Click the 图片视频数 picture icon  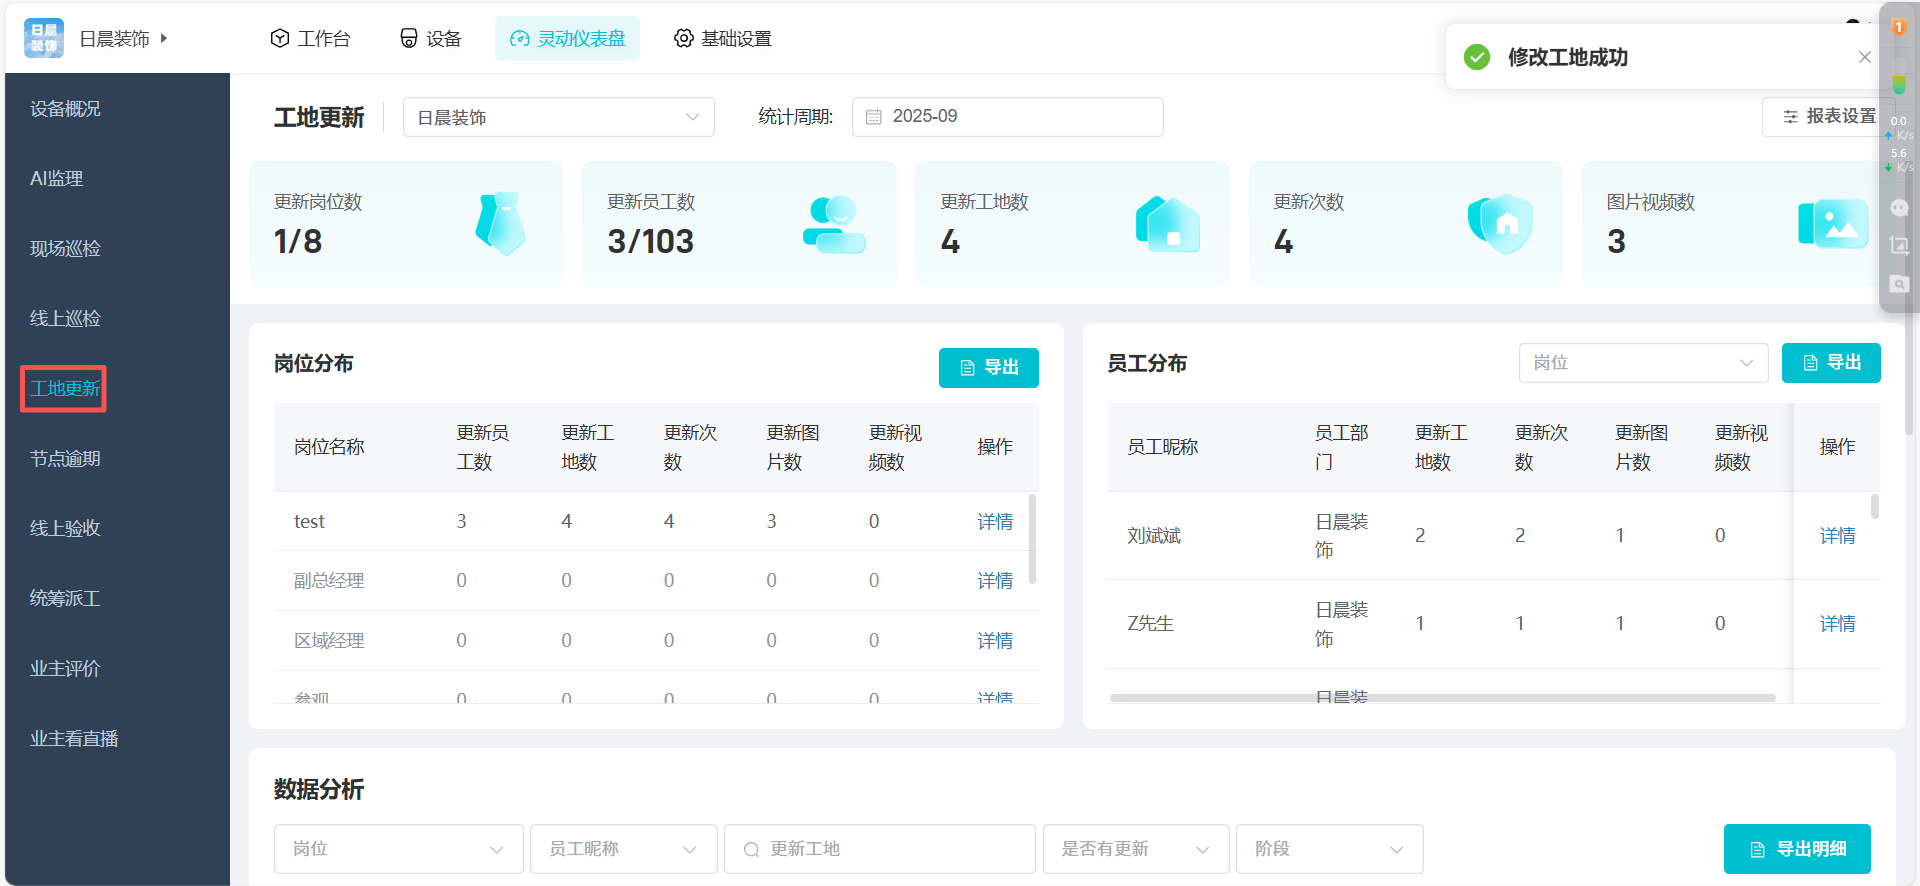(1833, 224)
